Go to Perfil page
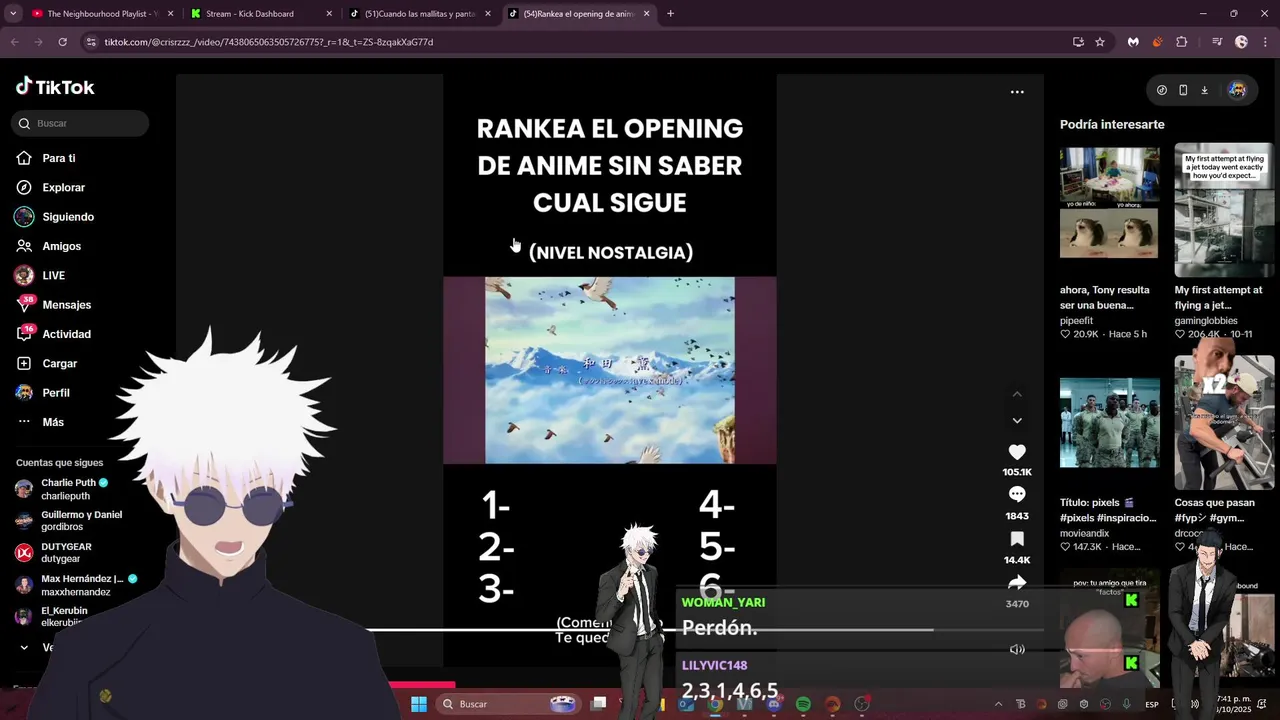 [56, 393]
